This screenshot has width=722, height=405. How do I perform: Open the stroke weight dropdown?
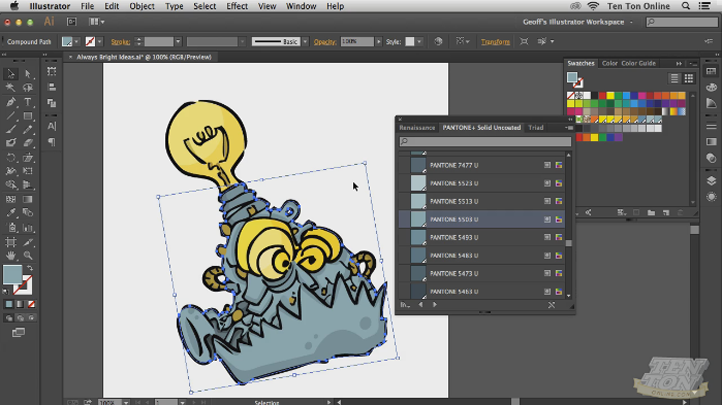click(x=178, y=41)
